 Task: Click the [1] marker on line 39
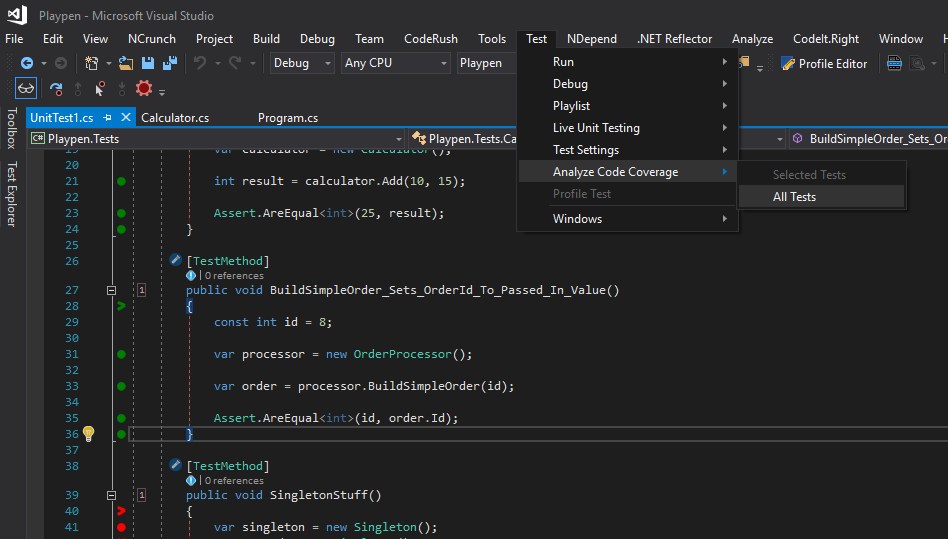pyautogui.click(x=141, y=495)
